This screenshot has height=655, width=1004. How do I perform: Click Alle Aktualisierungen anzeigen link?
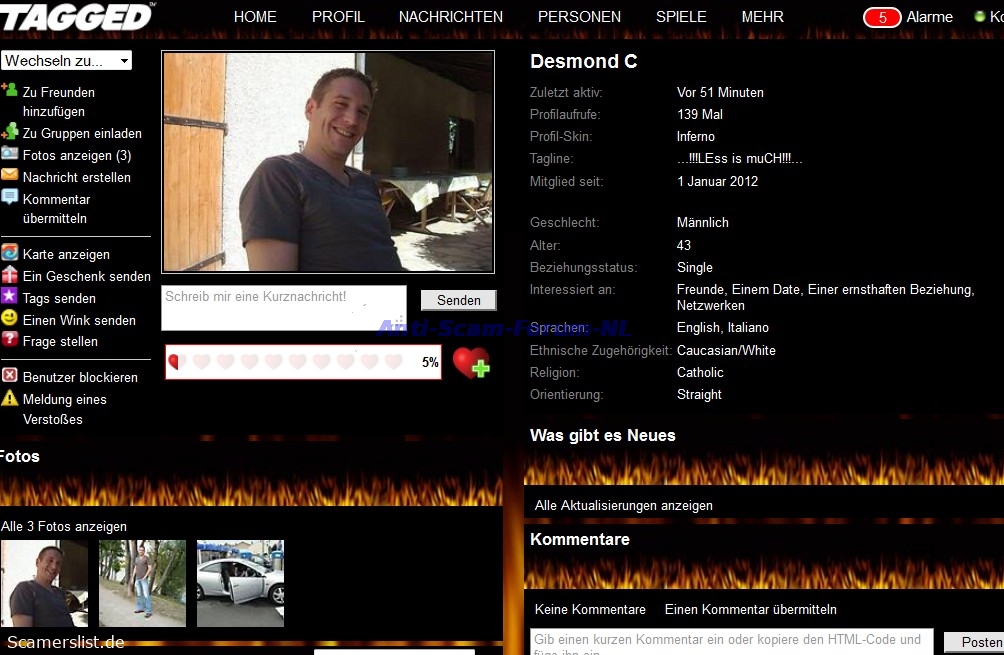click(624, 506)
